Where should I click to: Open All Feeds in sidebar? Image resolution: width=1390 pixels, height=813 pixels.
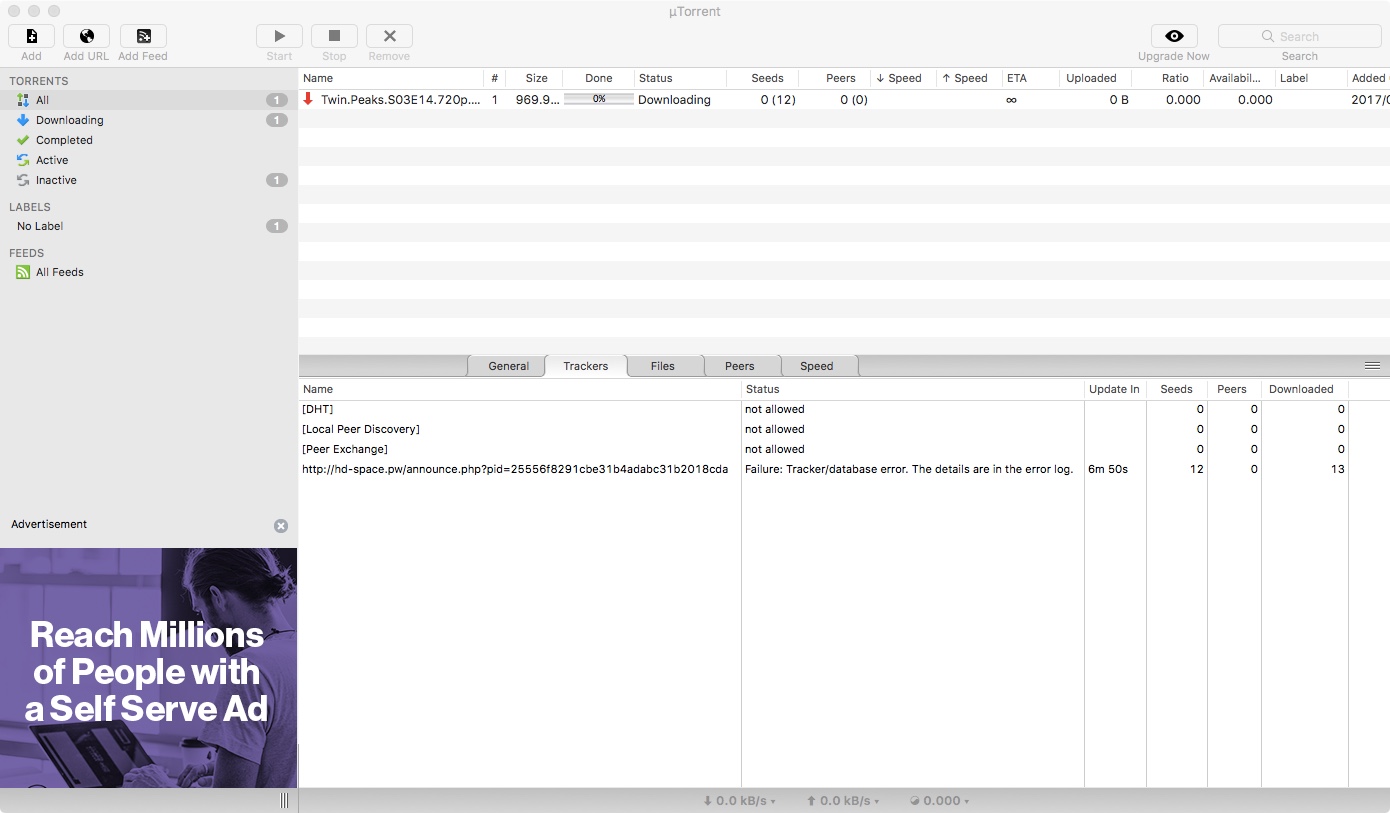[x=149, y=272]
